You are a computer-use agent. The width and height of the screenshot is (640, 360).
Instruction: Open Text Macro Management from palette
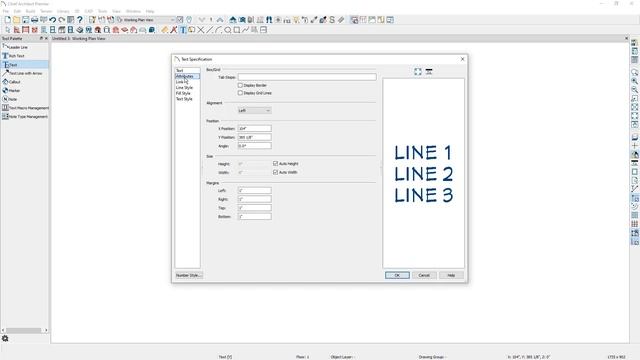24,108
